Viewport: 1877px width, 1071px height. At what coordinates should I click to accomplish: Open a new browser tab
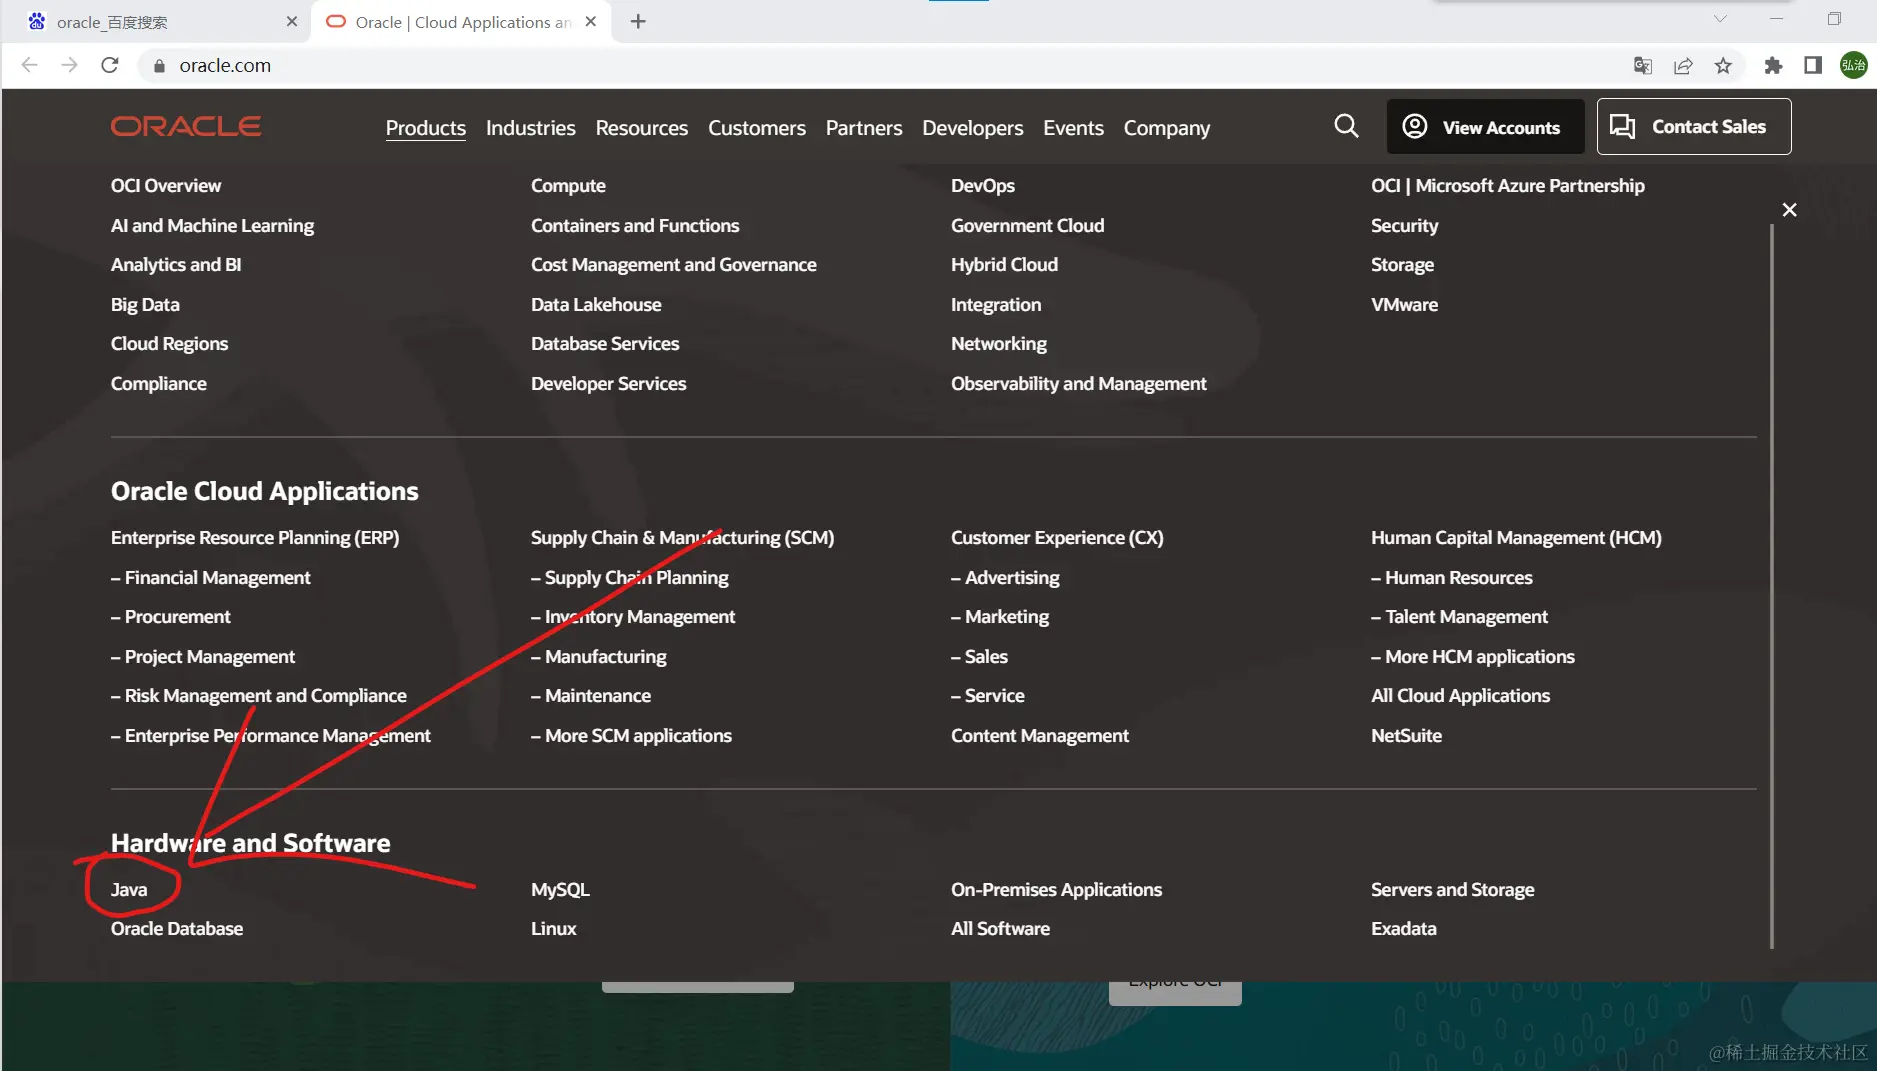(x=638, y=21)
